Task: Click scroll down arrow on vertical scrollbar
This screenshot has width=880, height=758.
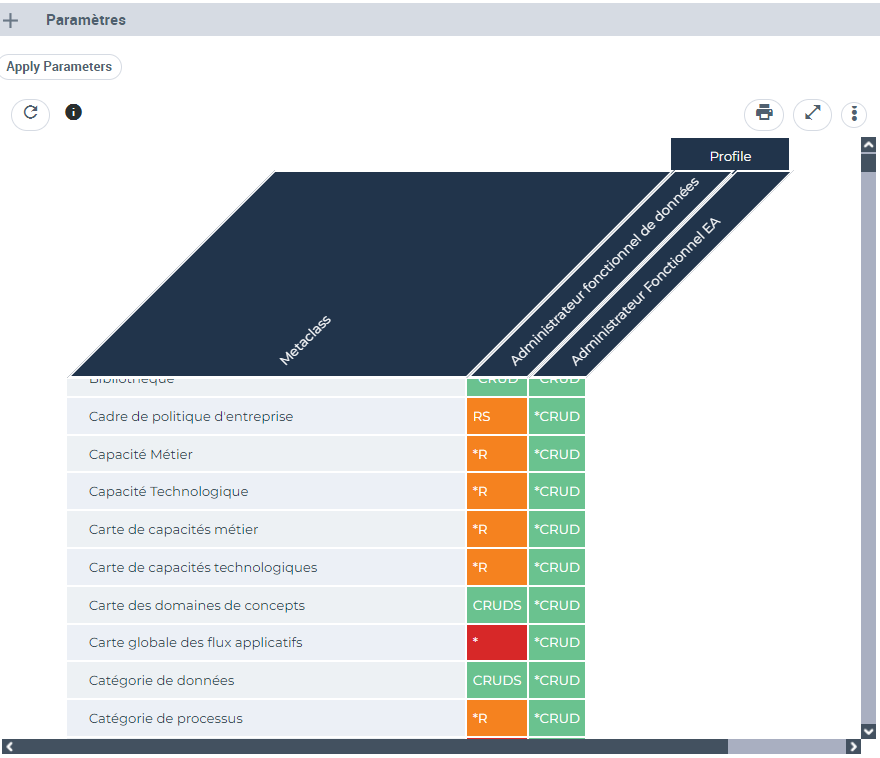Action: [x=868, y=731]
